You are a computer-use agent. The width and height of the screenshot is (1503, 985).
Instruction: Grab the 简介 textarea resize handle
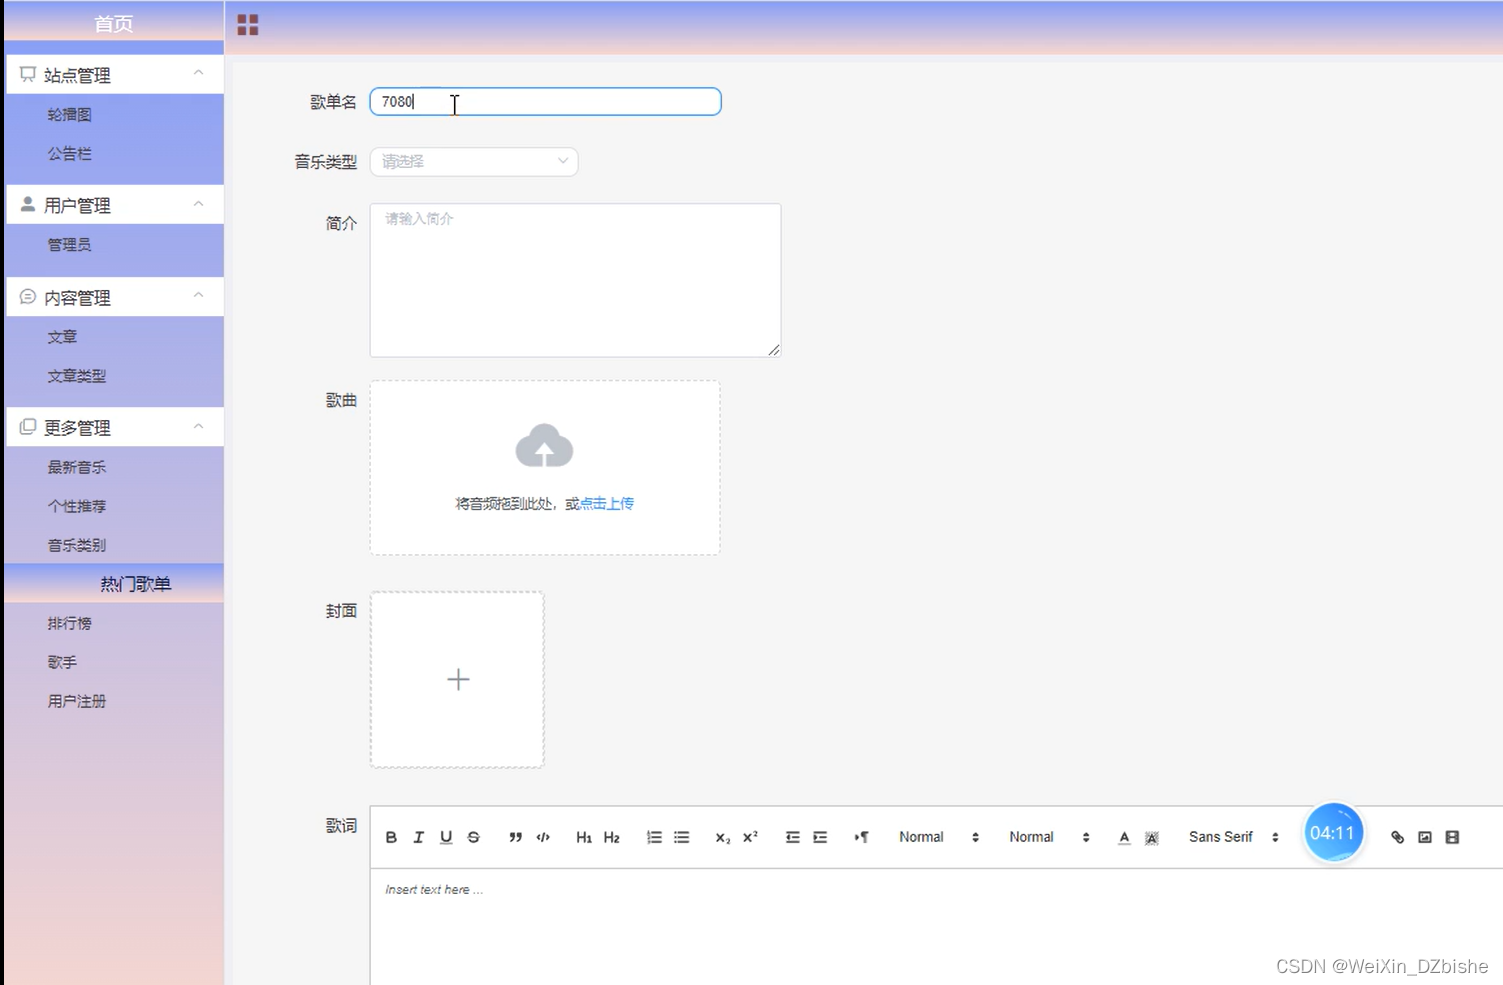pos(774,350)
